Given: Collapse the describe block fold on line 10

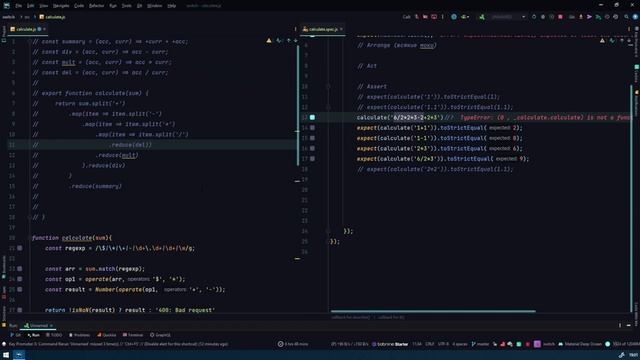Looking at the screenshot, I should [328, 87].
